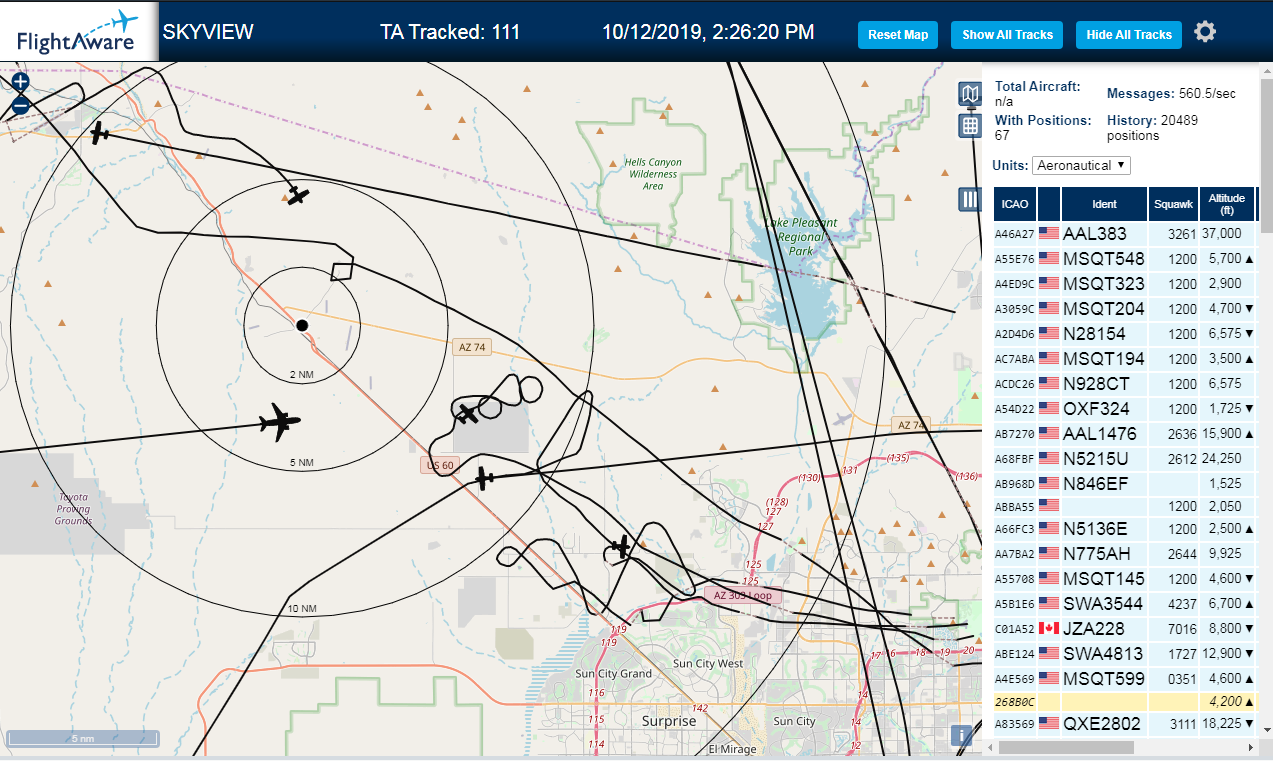This screenshot has height=761, width=1273.
Task: Click the US flag in the SWA3544 row
Action: pos(1049,604)
